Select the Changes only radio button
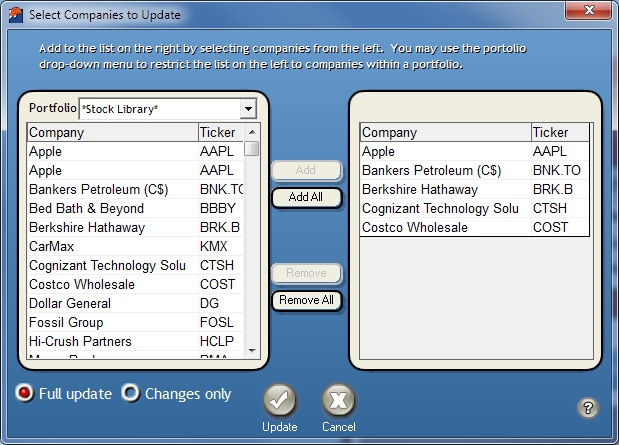 (131, 393)
